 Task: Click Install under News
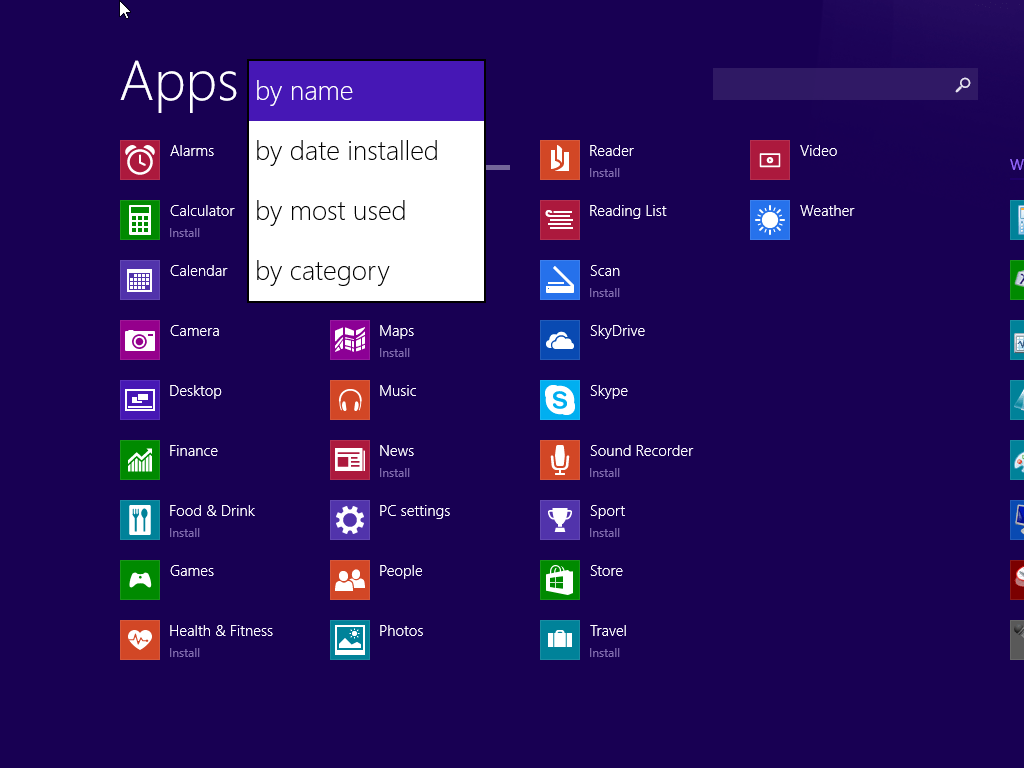click(x=395, y=473)
